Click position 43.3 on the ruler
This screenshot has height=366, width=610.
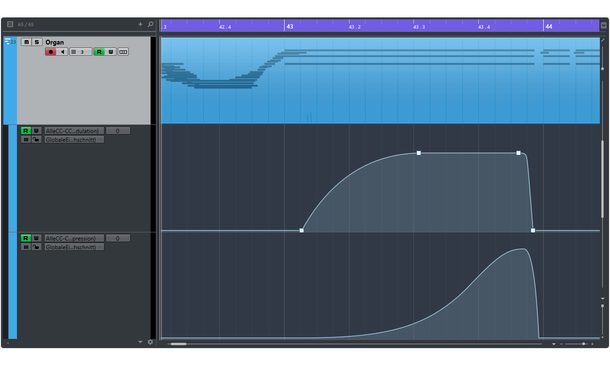click(x=419, y=27)
